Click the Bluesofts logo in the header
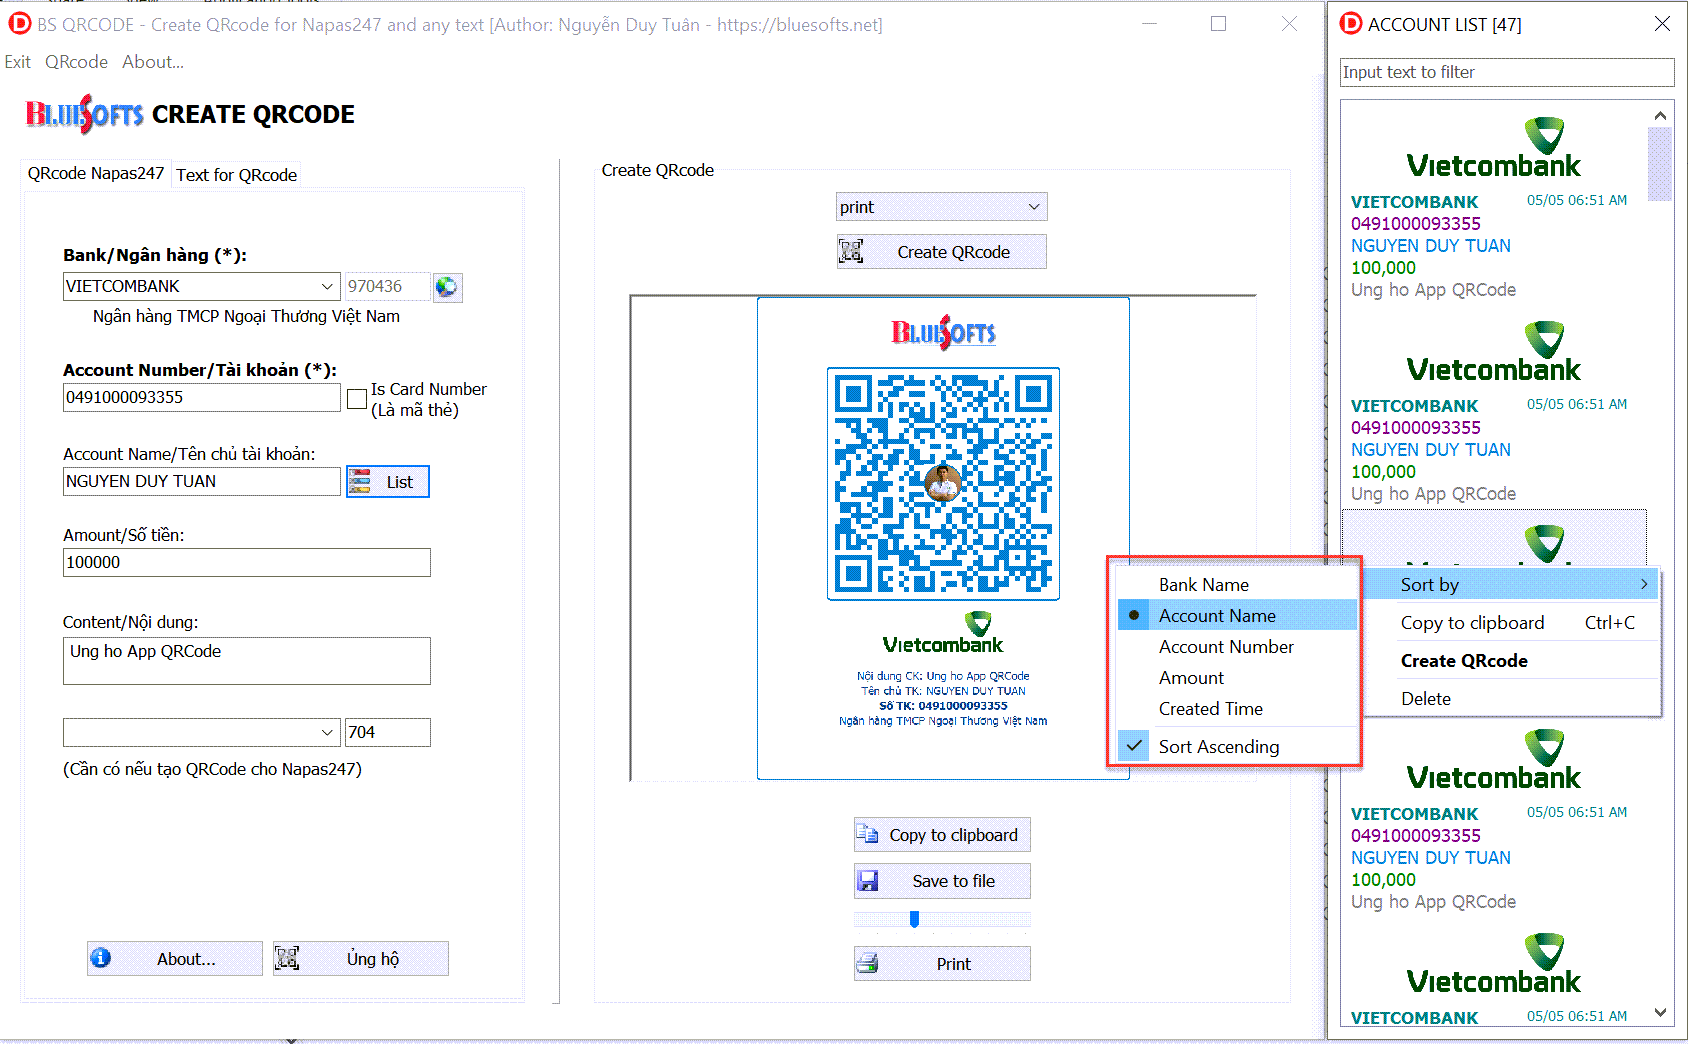This screenshot has width=1688, height=1044. pos(85,114)
